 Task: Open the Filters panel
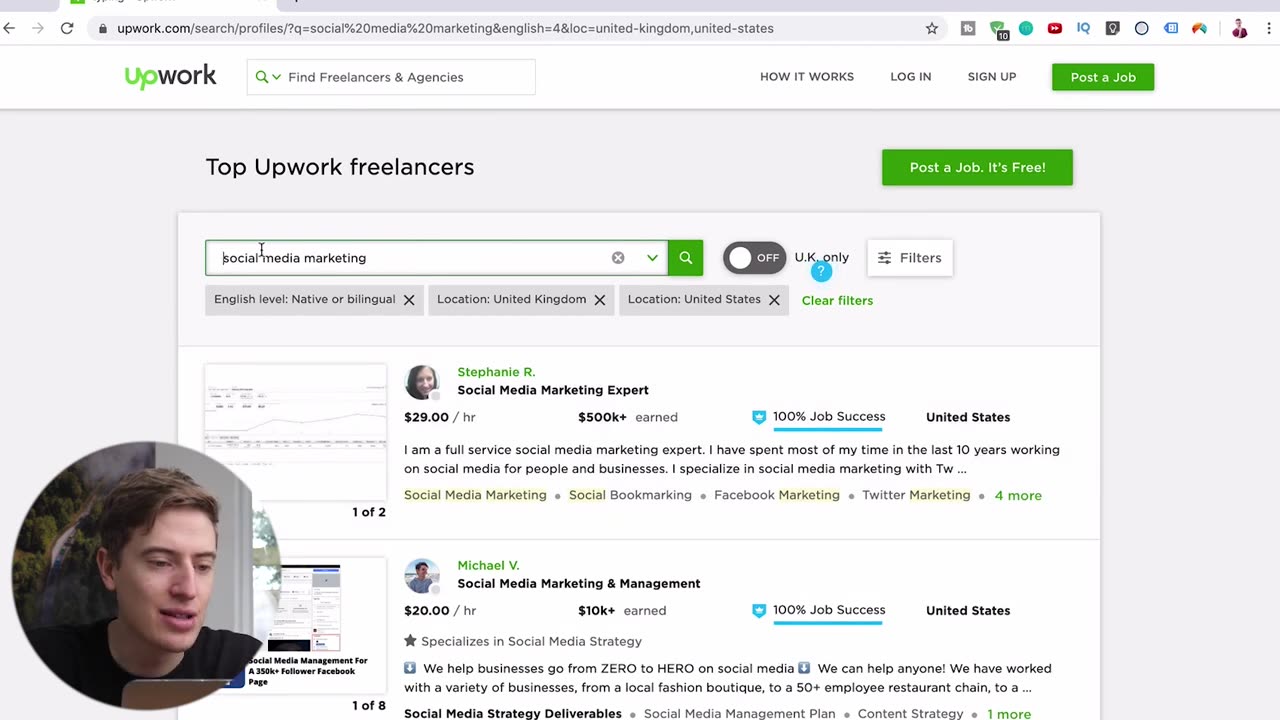pos(910,258)
